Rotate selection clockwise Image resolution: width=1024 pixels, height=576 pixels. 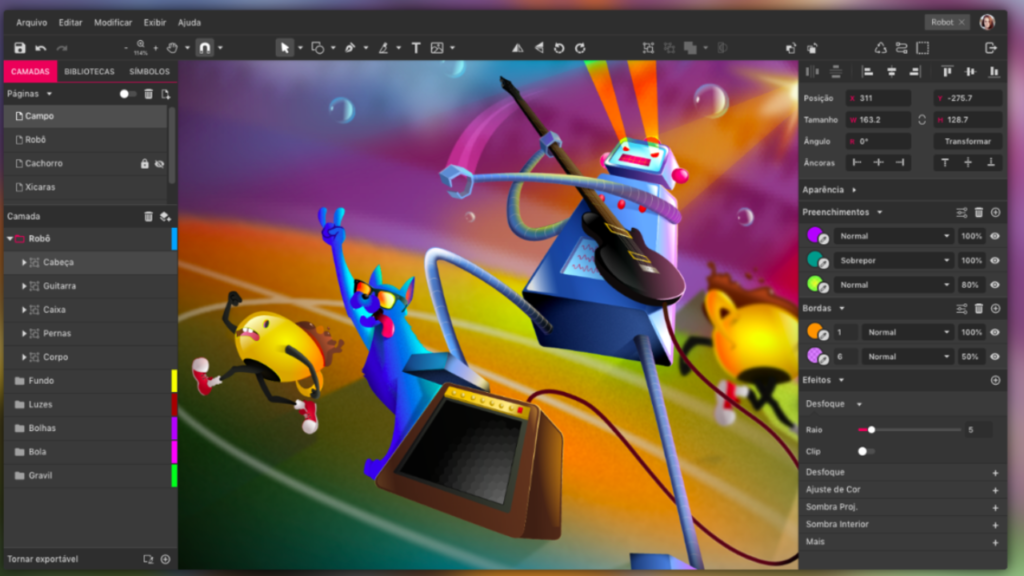click(580, 48)
